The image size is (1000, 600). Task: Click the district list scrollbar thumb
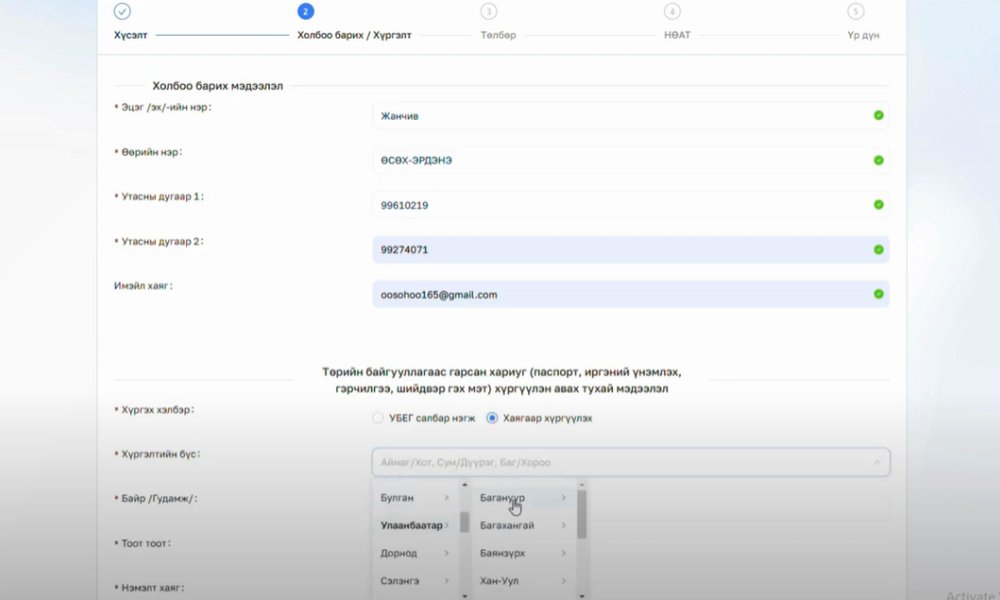(x=582, y=514)
